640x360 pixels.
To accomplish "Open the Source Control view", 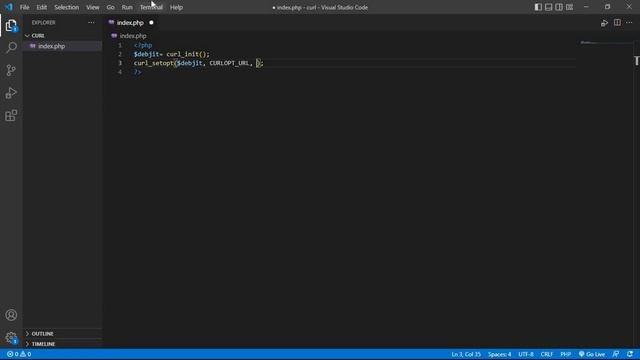I will [x=11, y=70].
